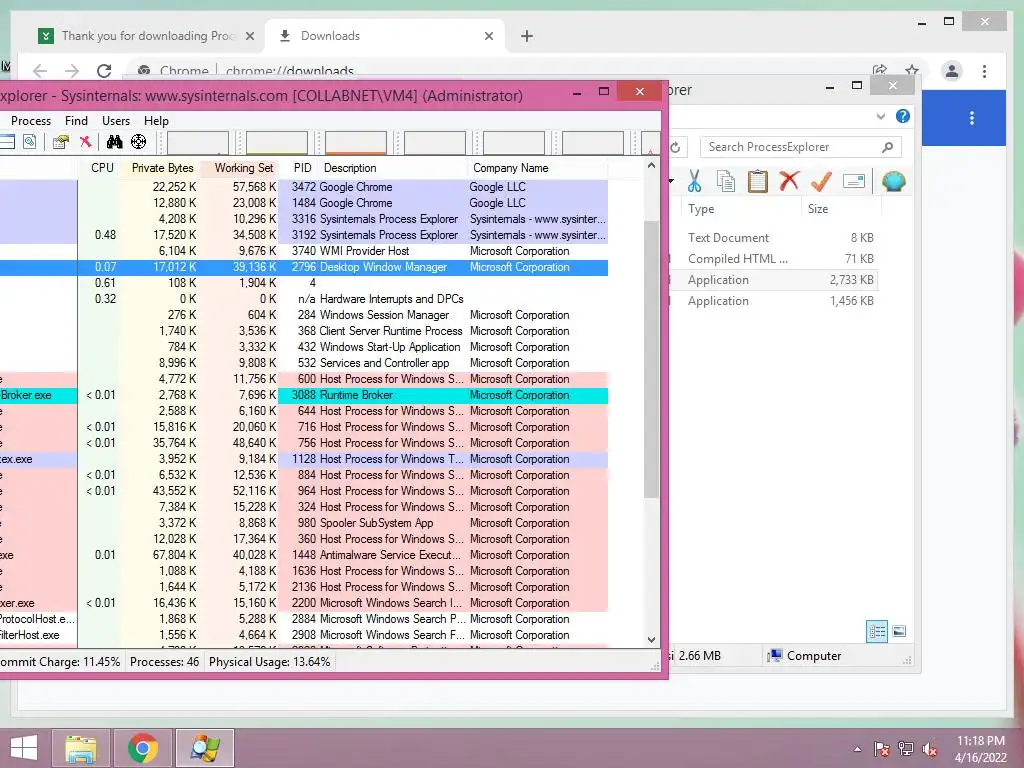Click the blue Help question mark icon

coord(903,116)
